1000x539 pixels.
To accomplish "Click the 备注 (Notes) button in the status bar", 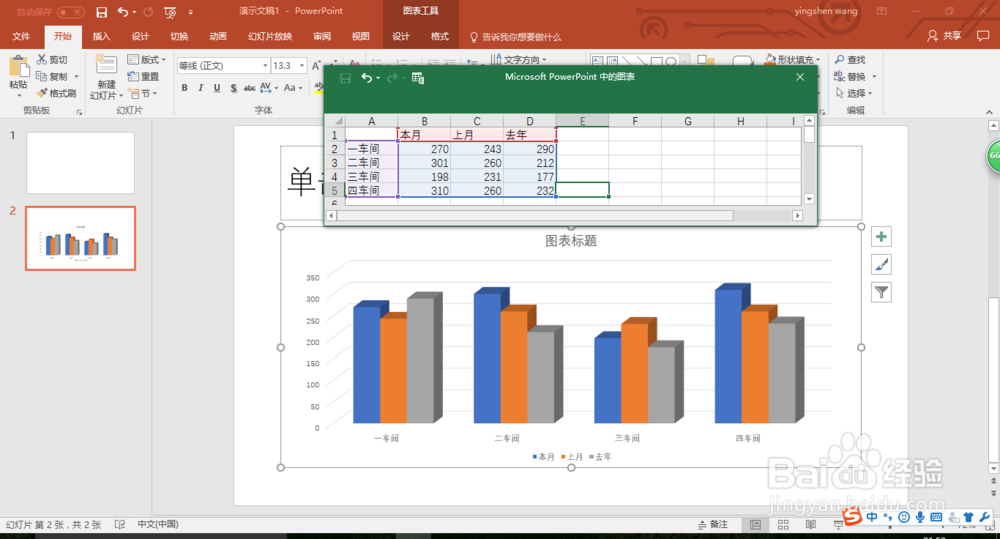I will [x=713, y=524].
